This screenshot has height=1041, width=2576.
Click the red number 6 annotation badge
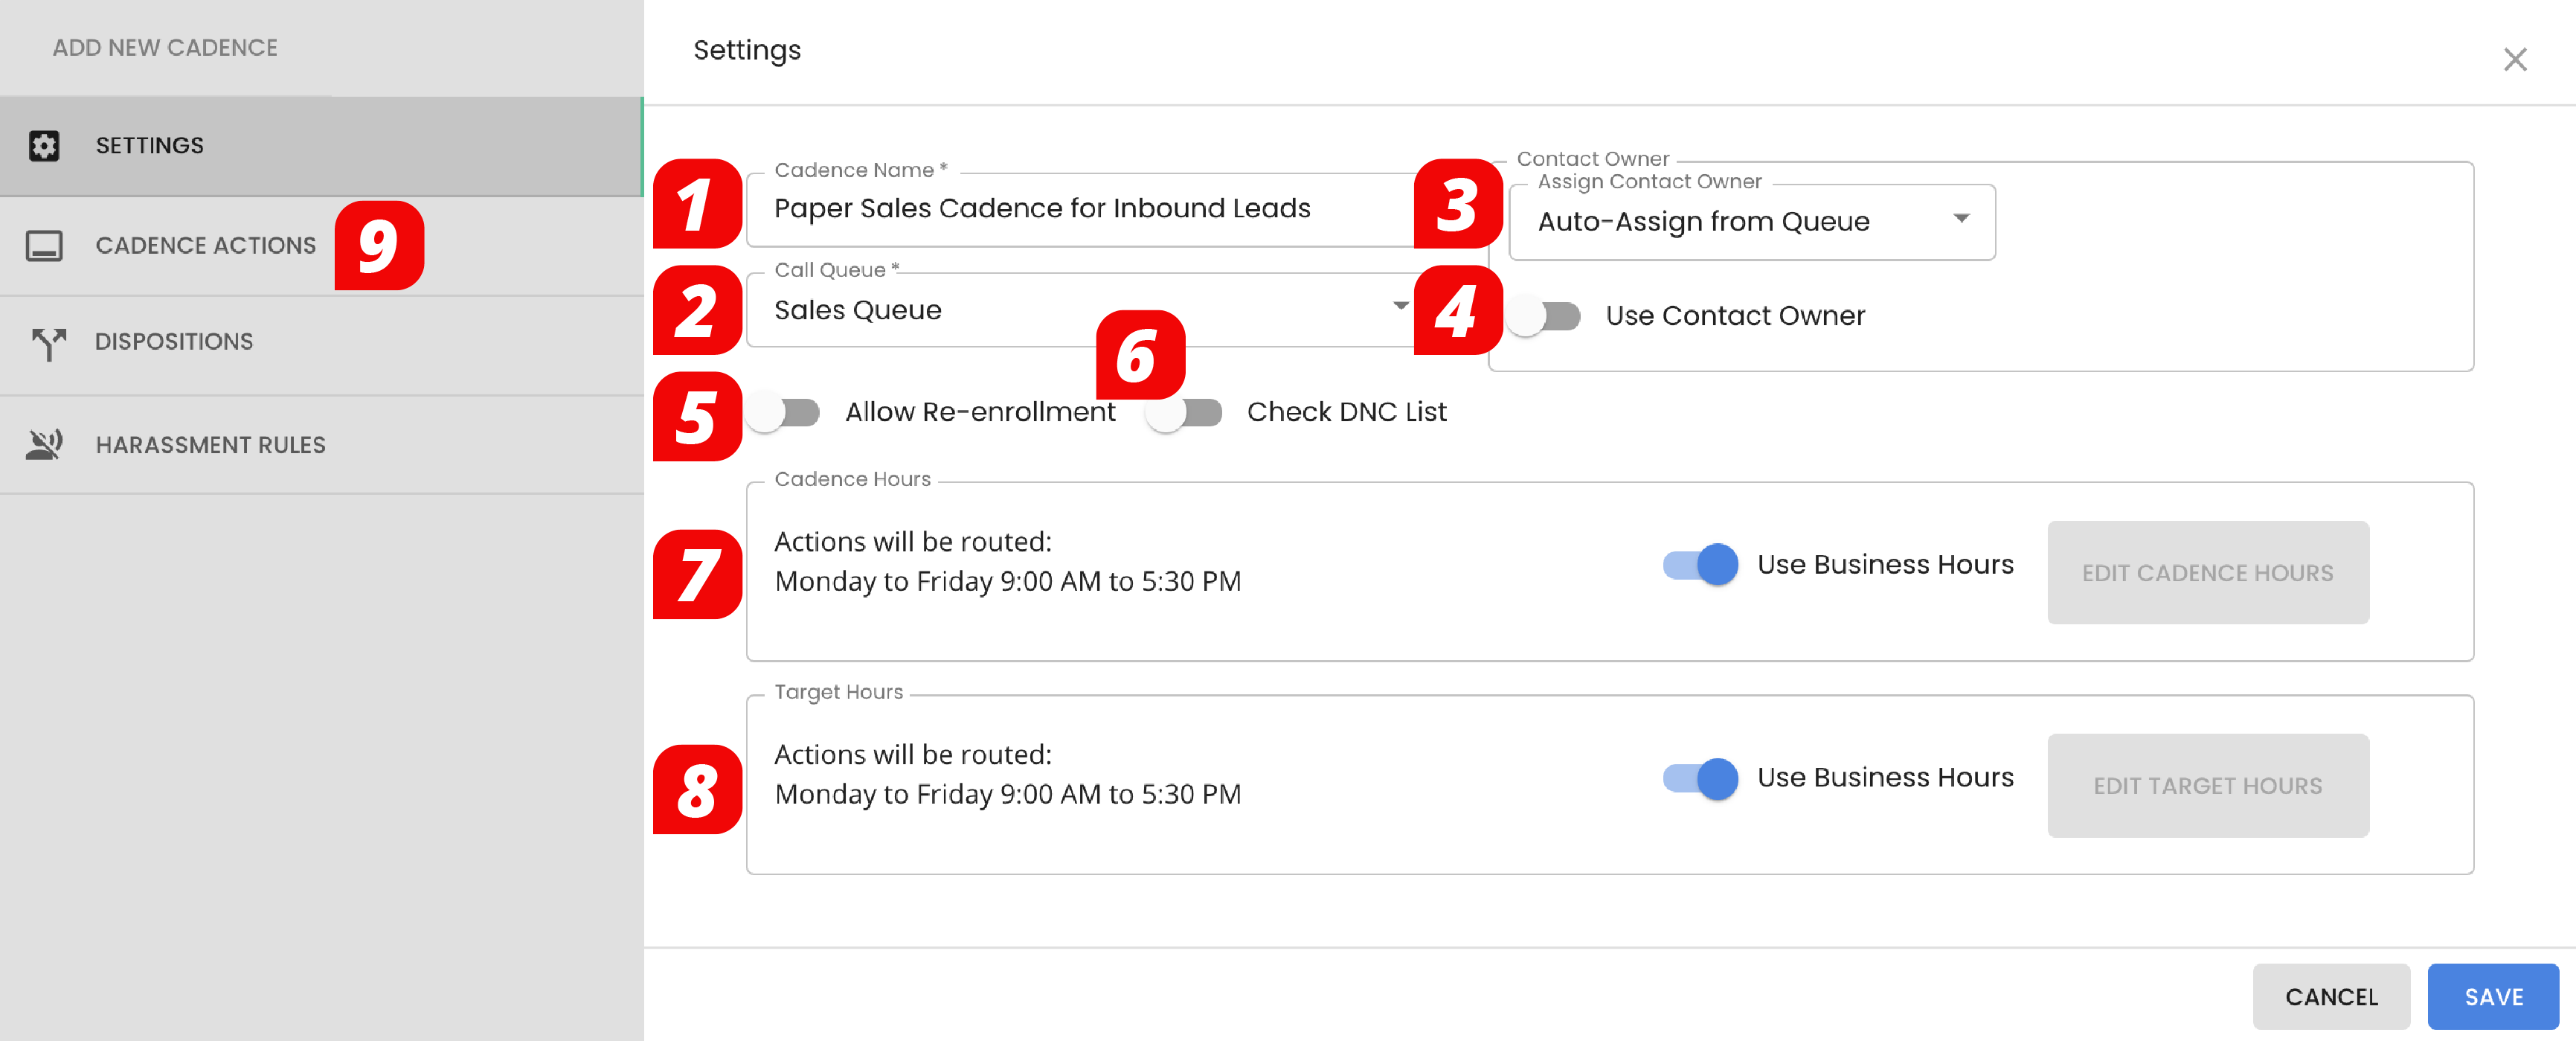tap(1140, 355)
